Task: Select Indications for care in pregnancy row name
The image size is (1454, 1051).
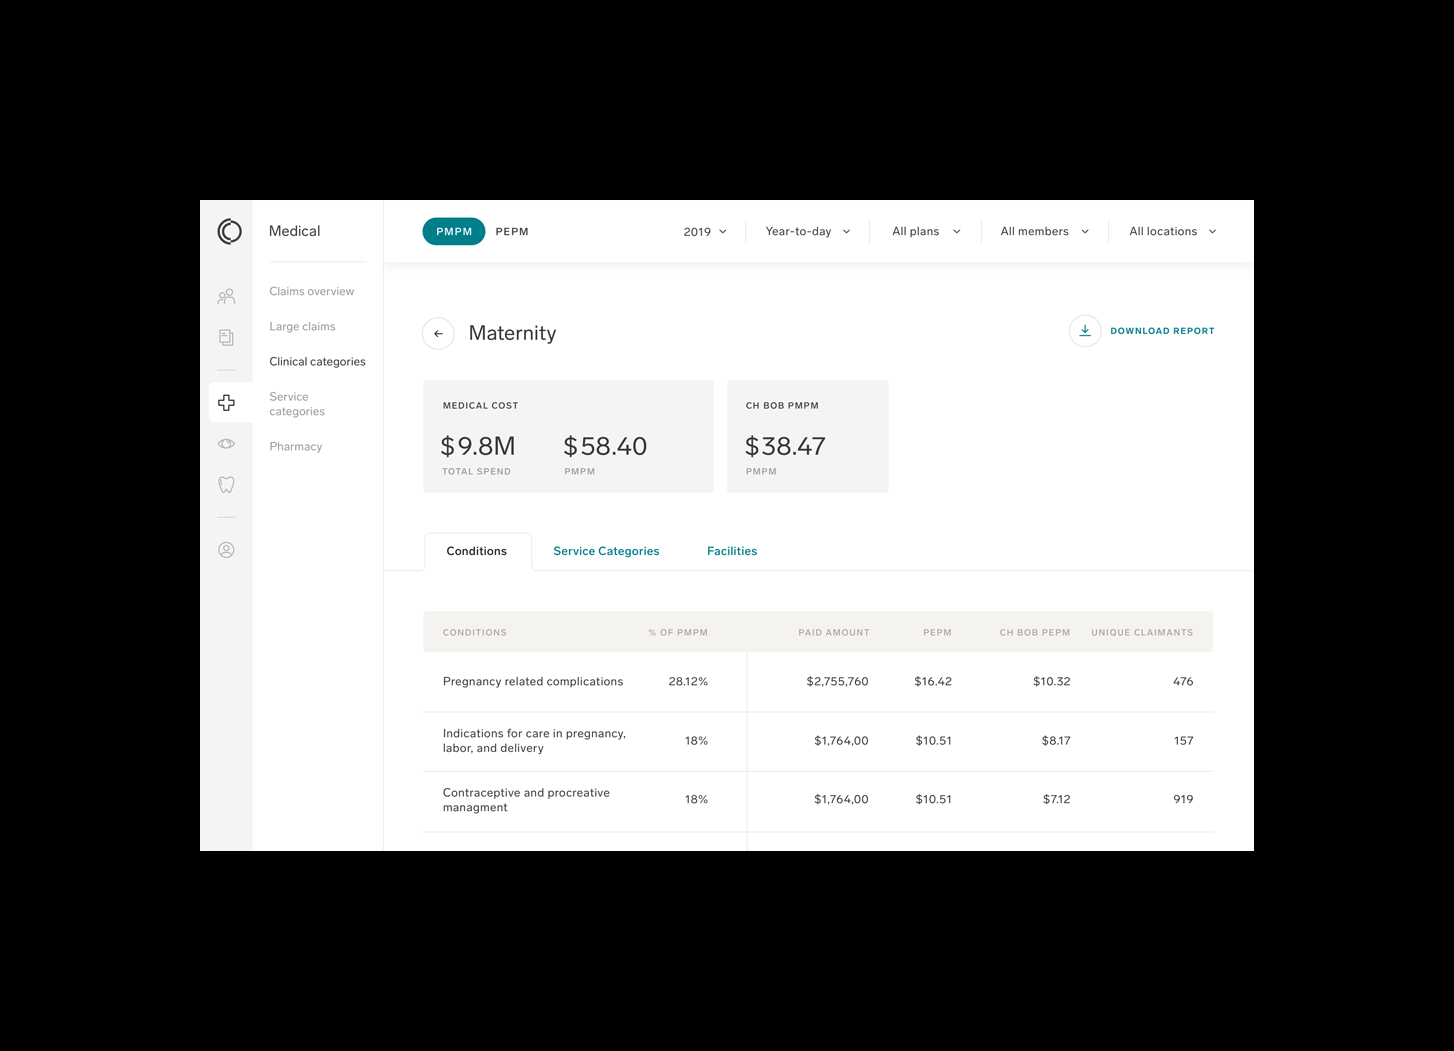Action: (535, 741)
